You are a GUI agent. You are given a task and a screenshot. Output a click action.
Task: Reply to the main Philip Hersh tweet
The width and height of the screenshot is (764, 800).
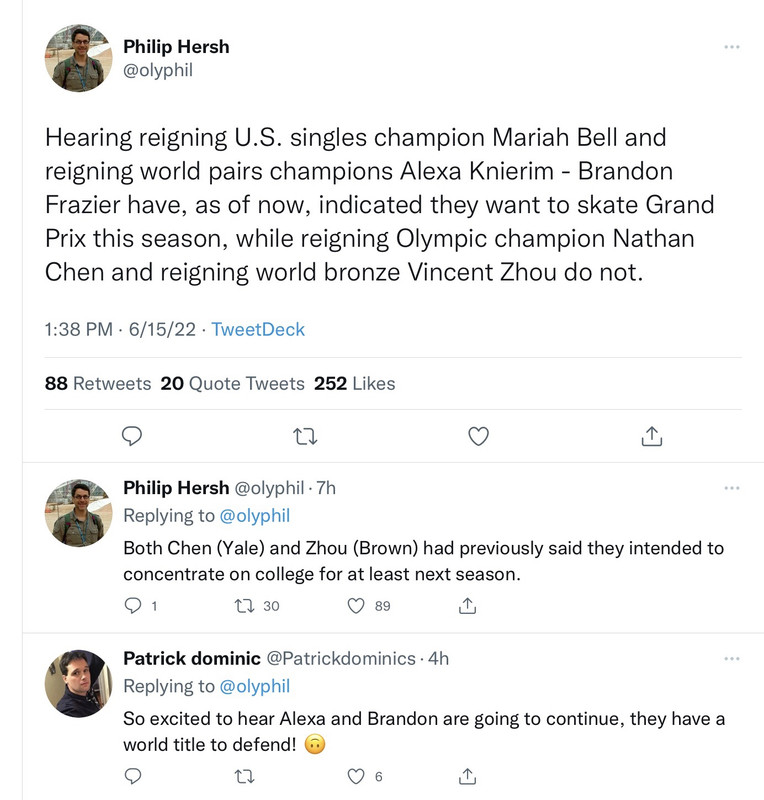pos(132,436)
